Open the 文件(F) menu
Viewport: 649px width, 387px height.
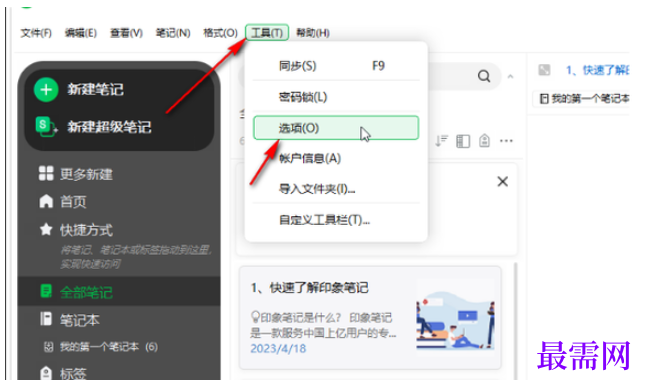click(36, 33)
